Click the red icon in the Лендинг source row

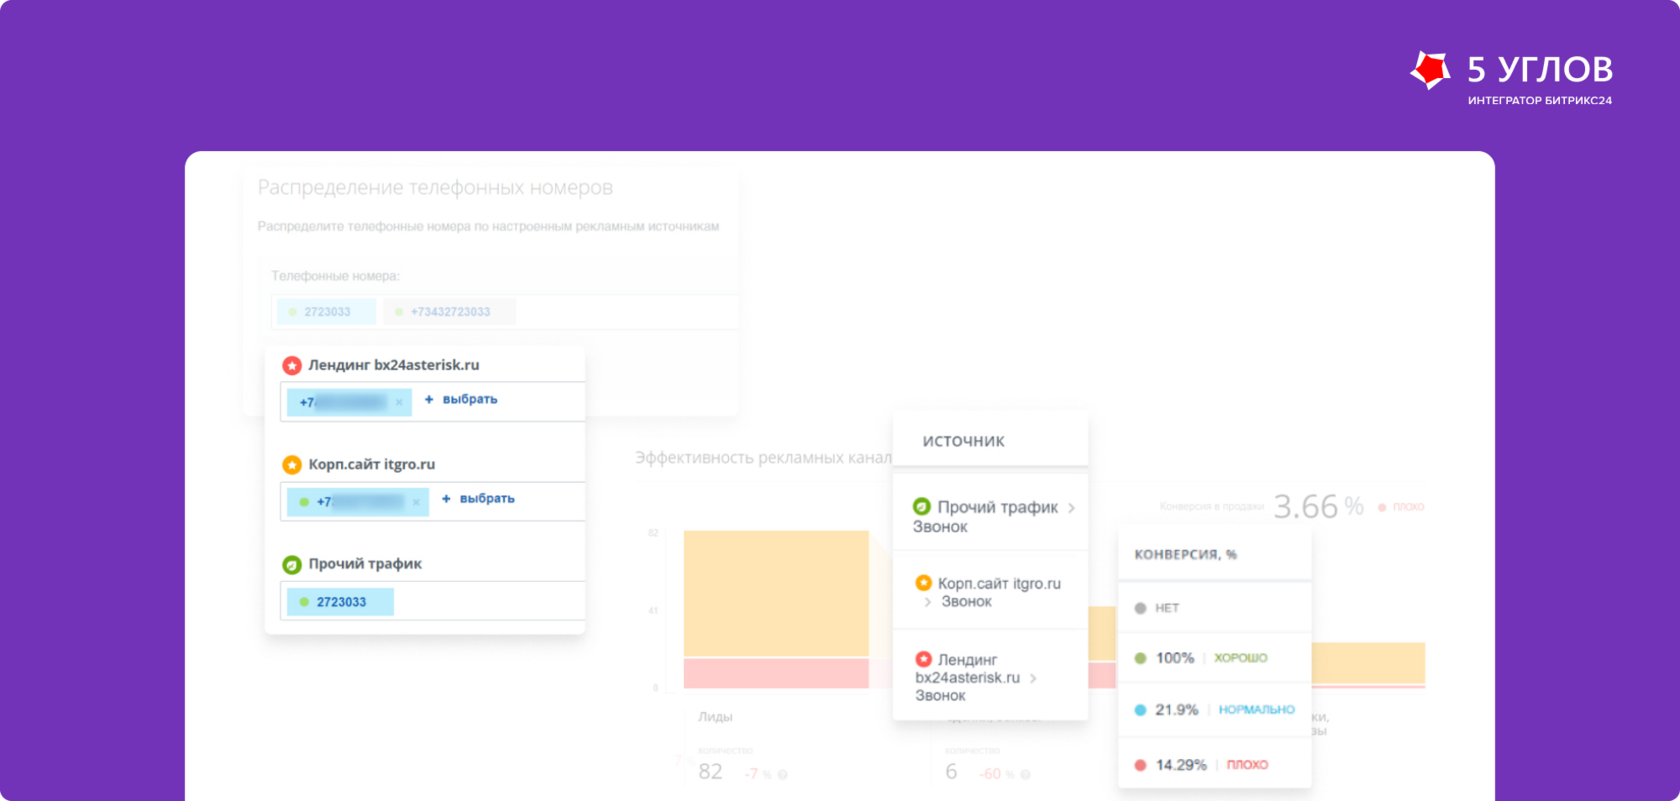[924, 659]
